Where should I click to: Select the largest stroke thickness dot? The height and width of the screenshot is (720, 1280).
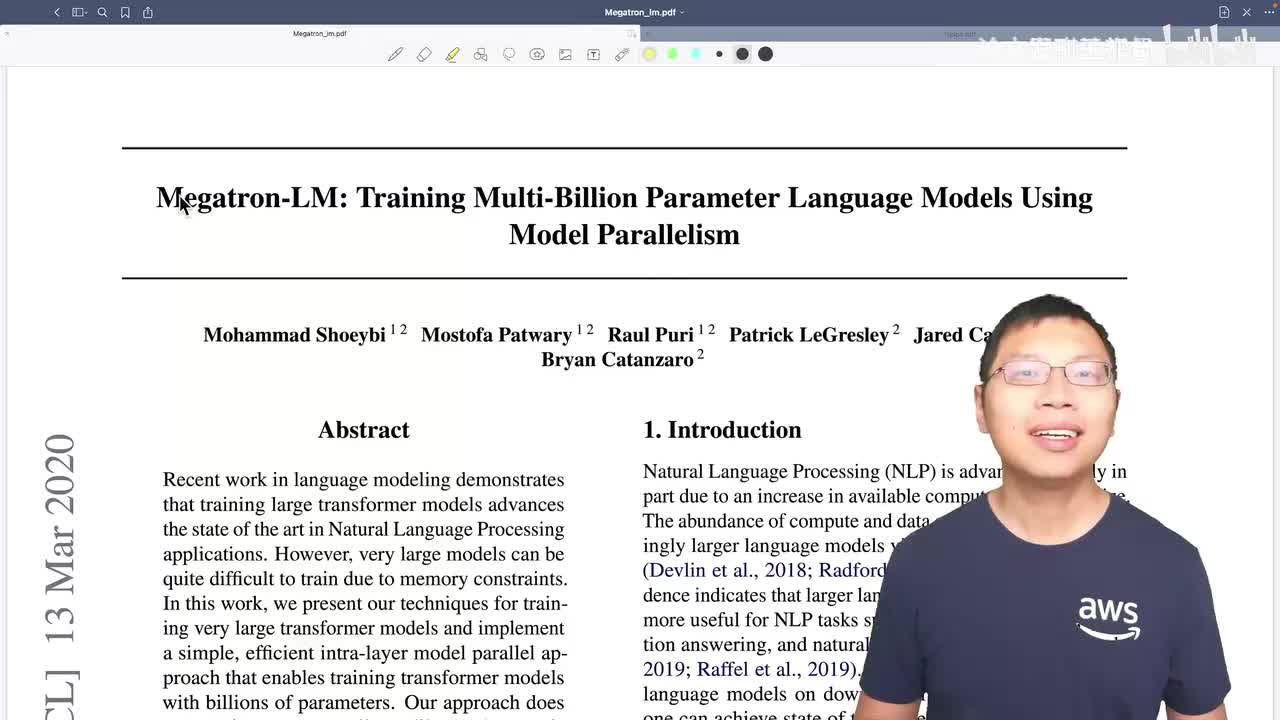coord(765,54)
